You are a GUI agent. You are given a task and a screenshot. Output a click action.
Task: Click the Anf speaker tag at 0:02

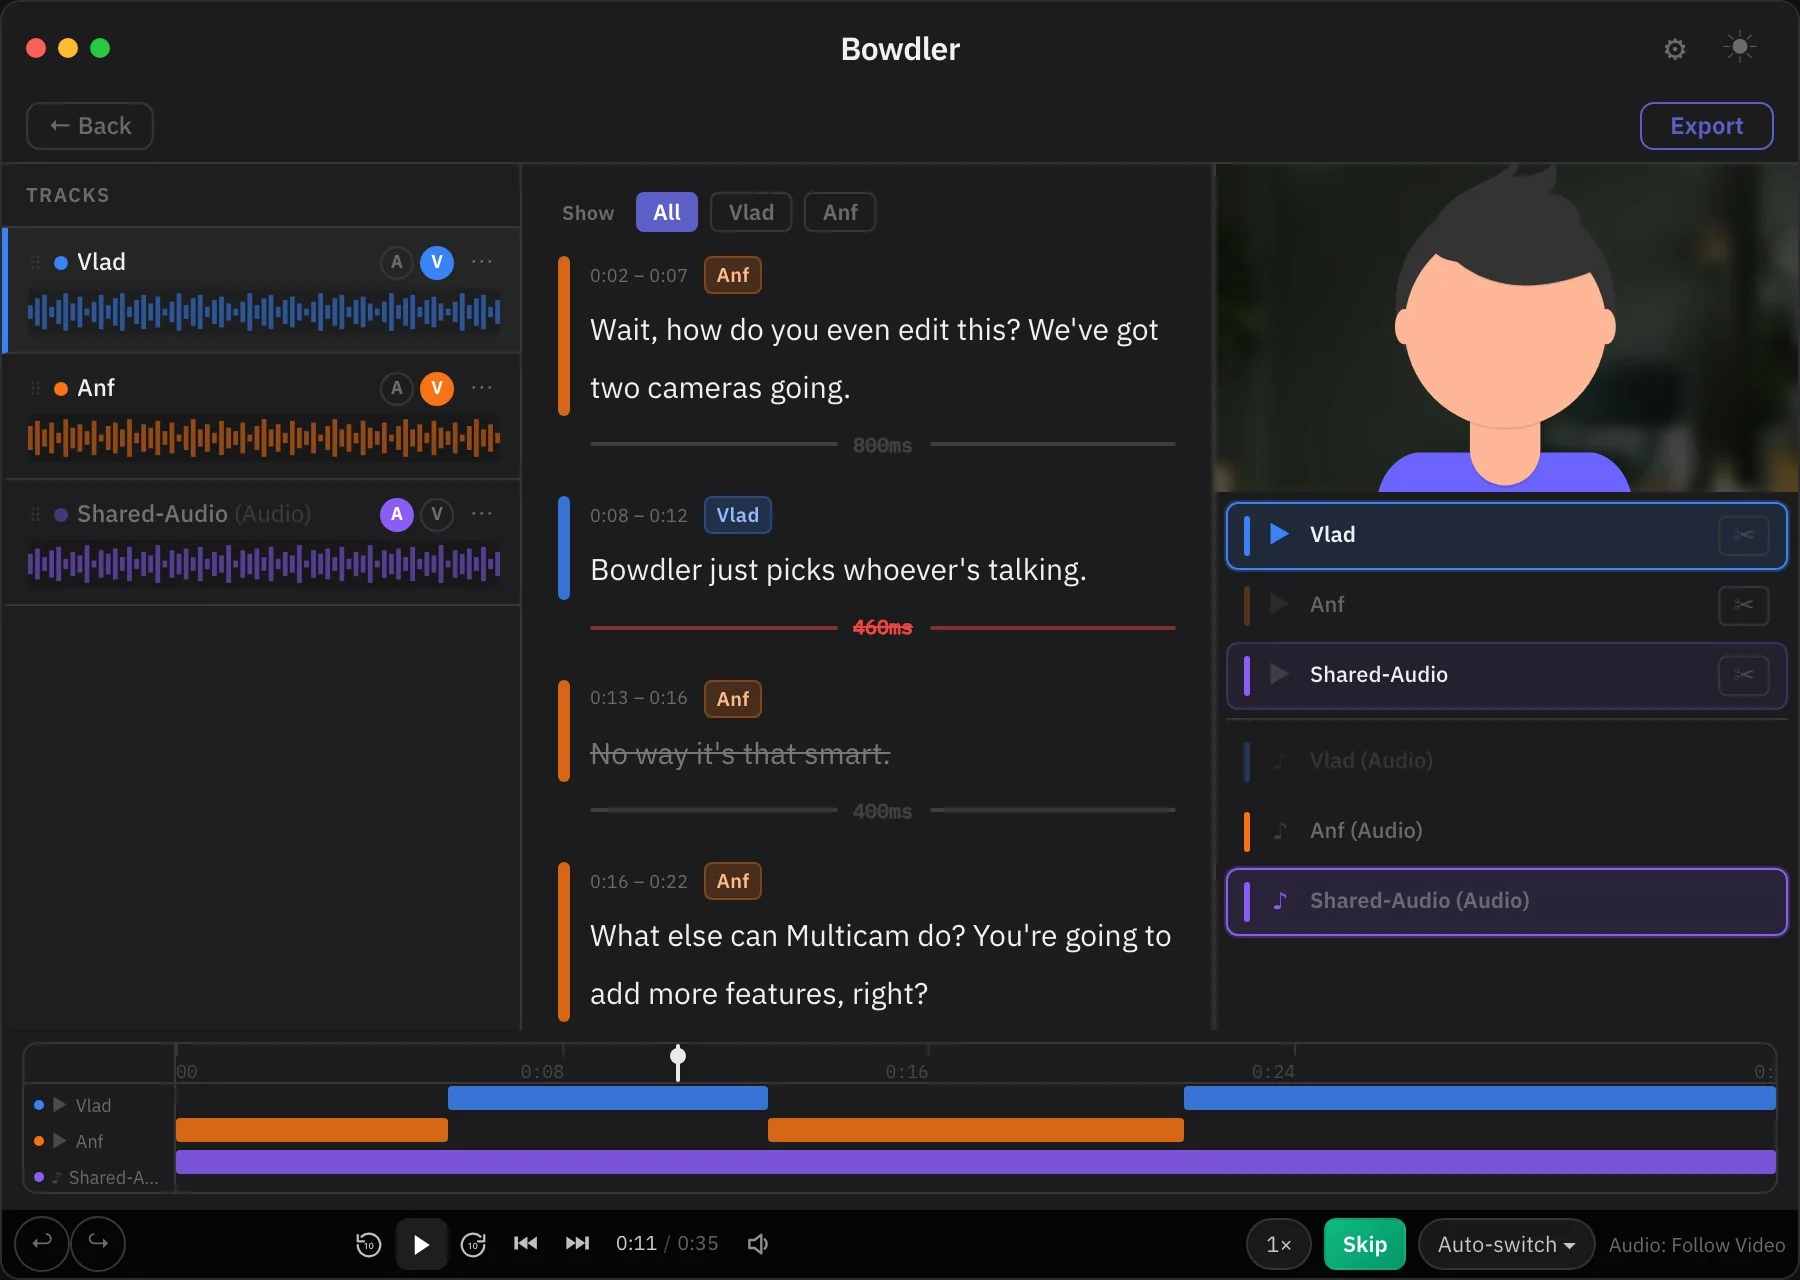[x=733, y=275]
